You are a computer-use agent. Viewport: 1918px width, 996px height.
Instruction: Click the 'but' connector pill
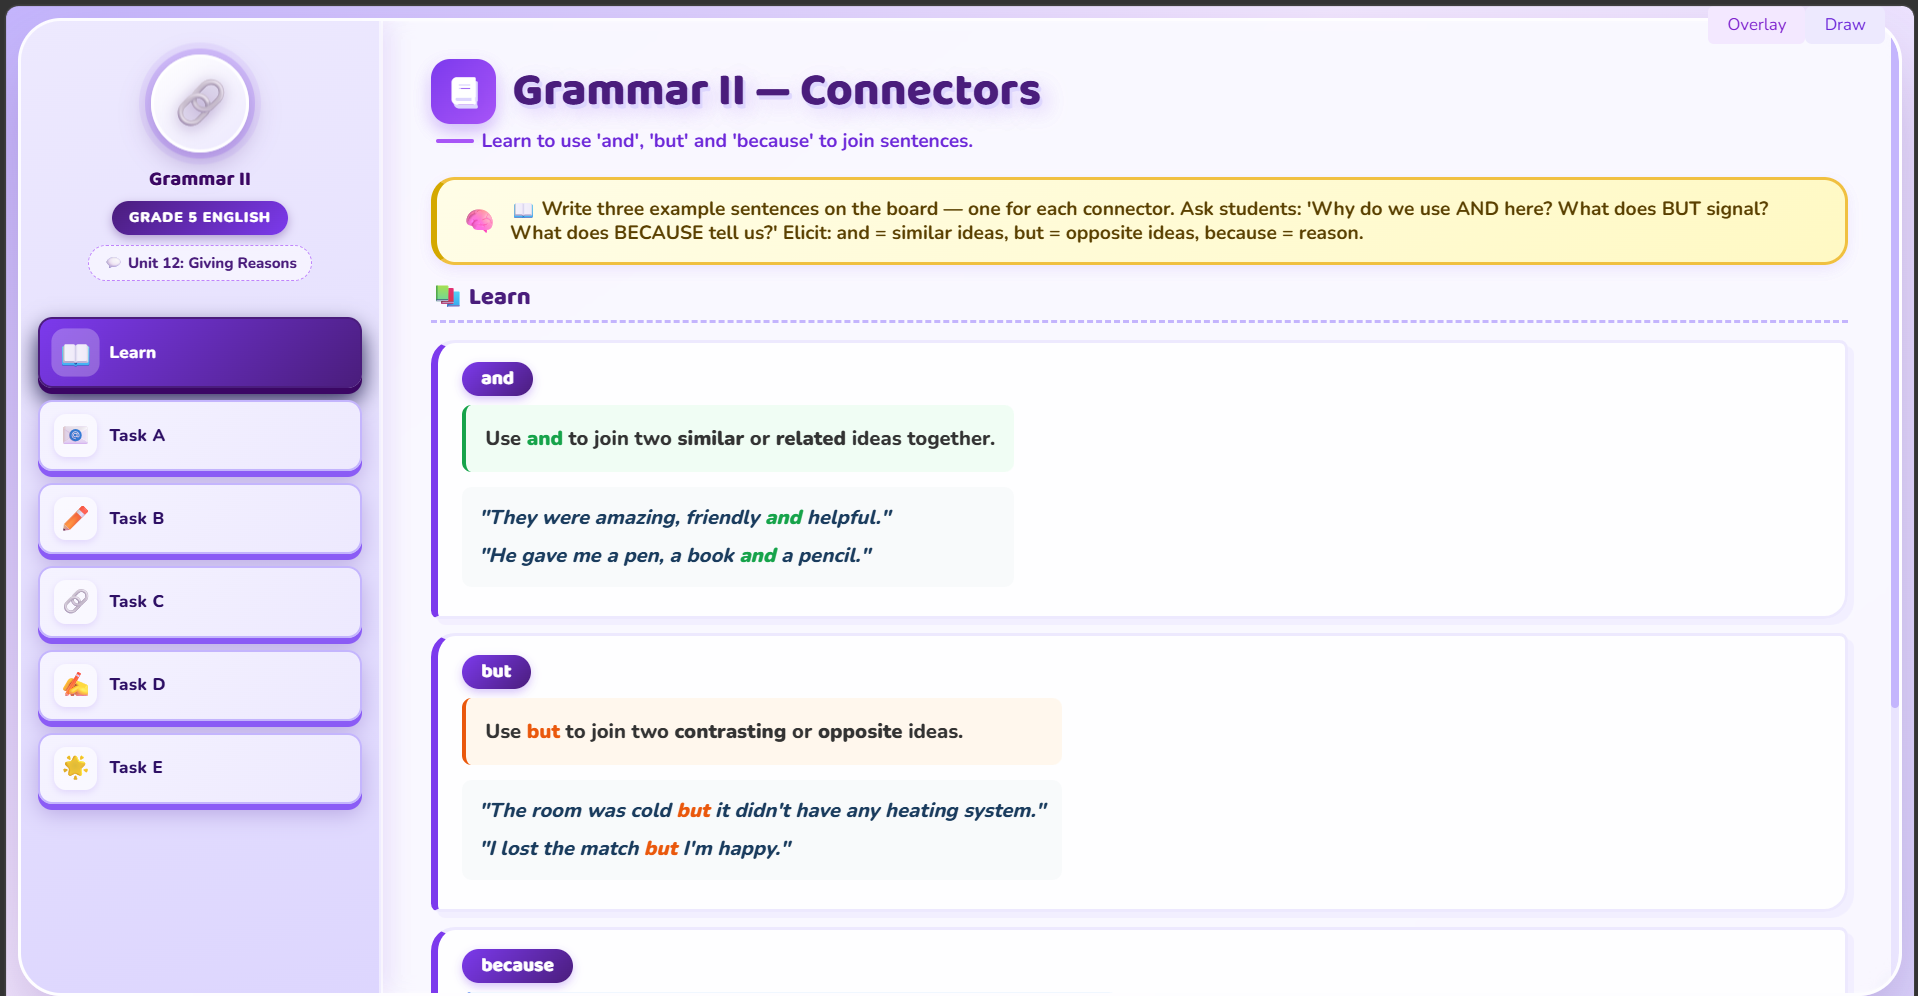coord(496,672)
